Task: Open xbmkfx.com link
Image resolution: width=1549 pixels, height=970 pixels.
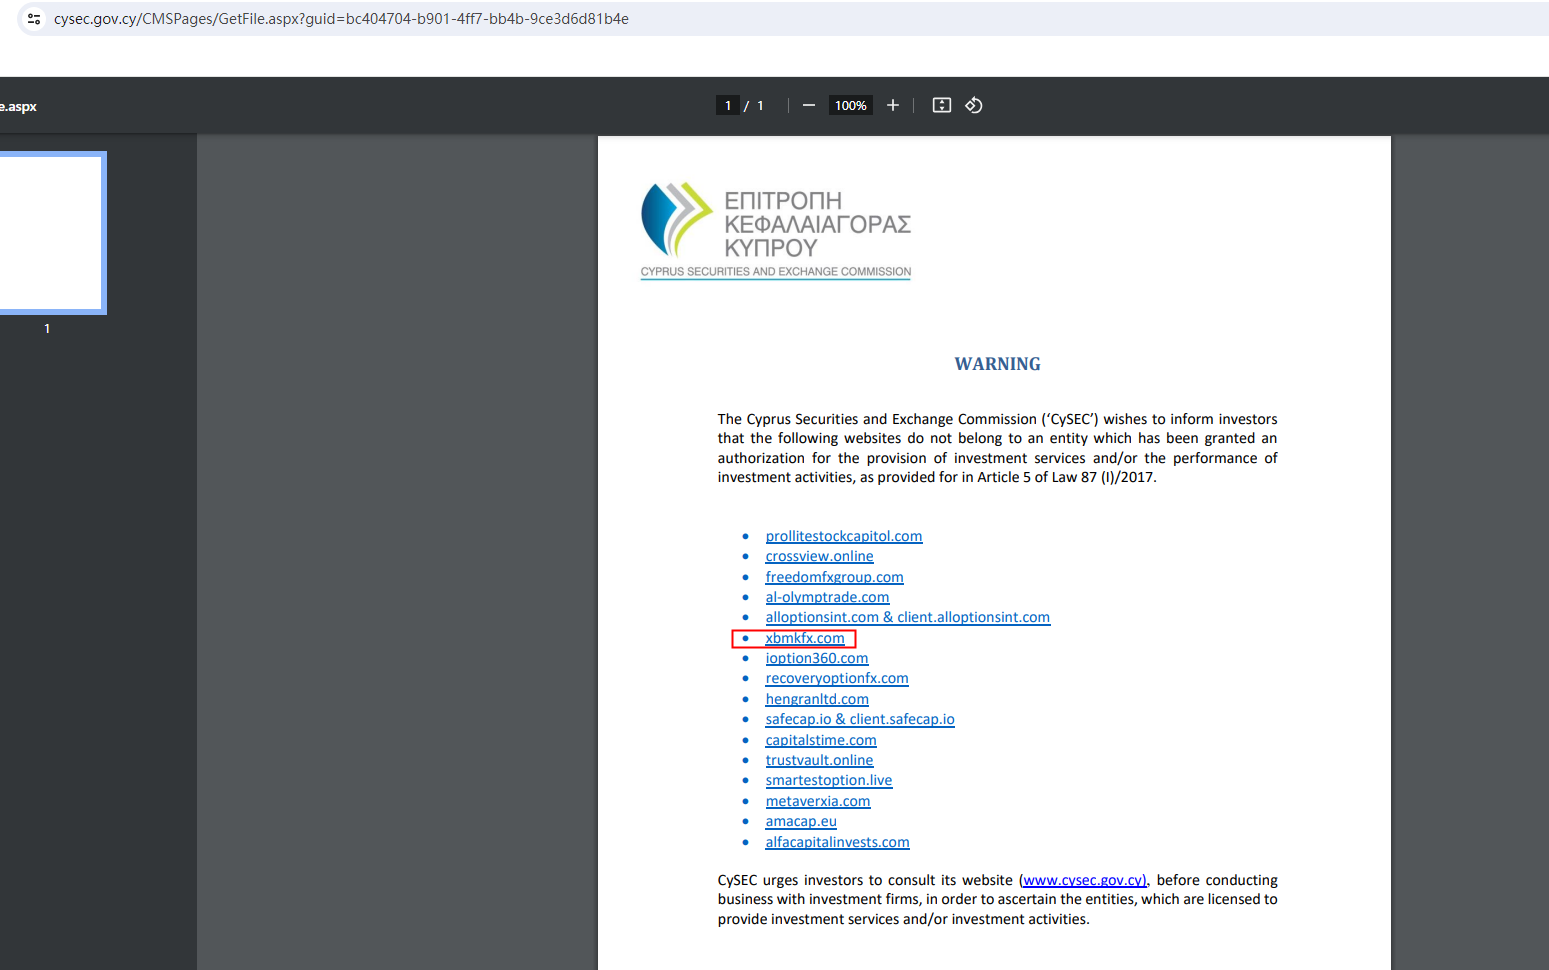Action: pyautogui.click(x=805, y=638)
